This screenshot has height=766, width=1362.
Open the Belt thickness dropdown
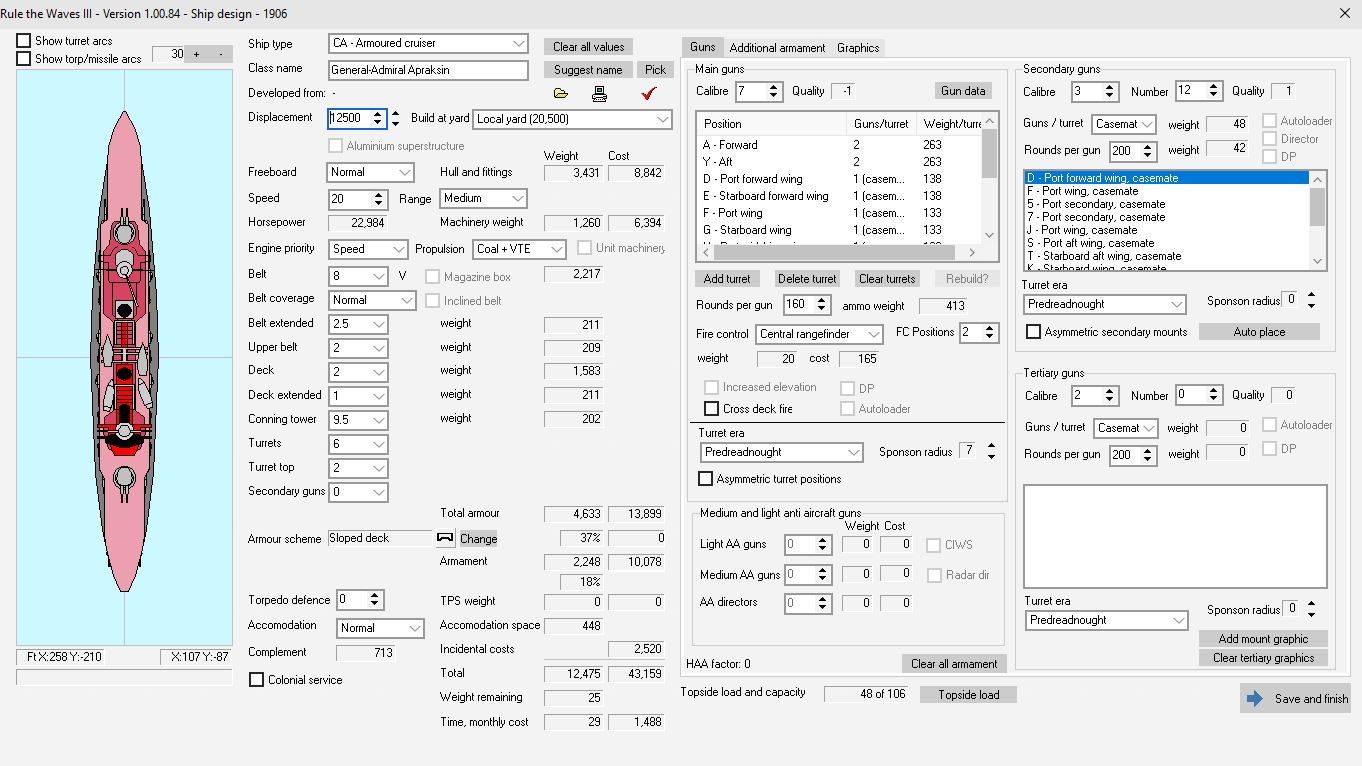click(x=358, y=276)
